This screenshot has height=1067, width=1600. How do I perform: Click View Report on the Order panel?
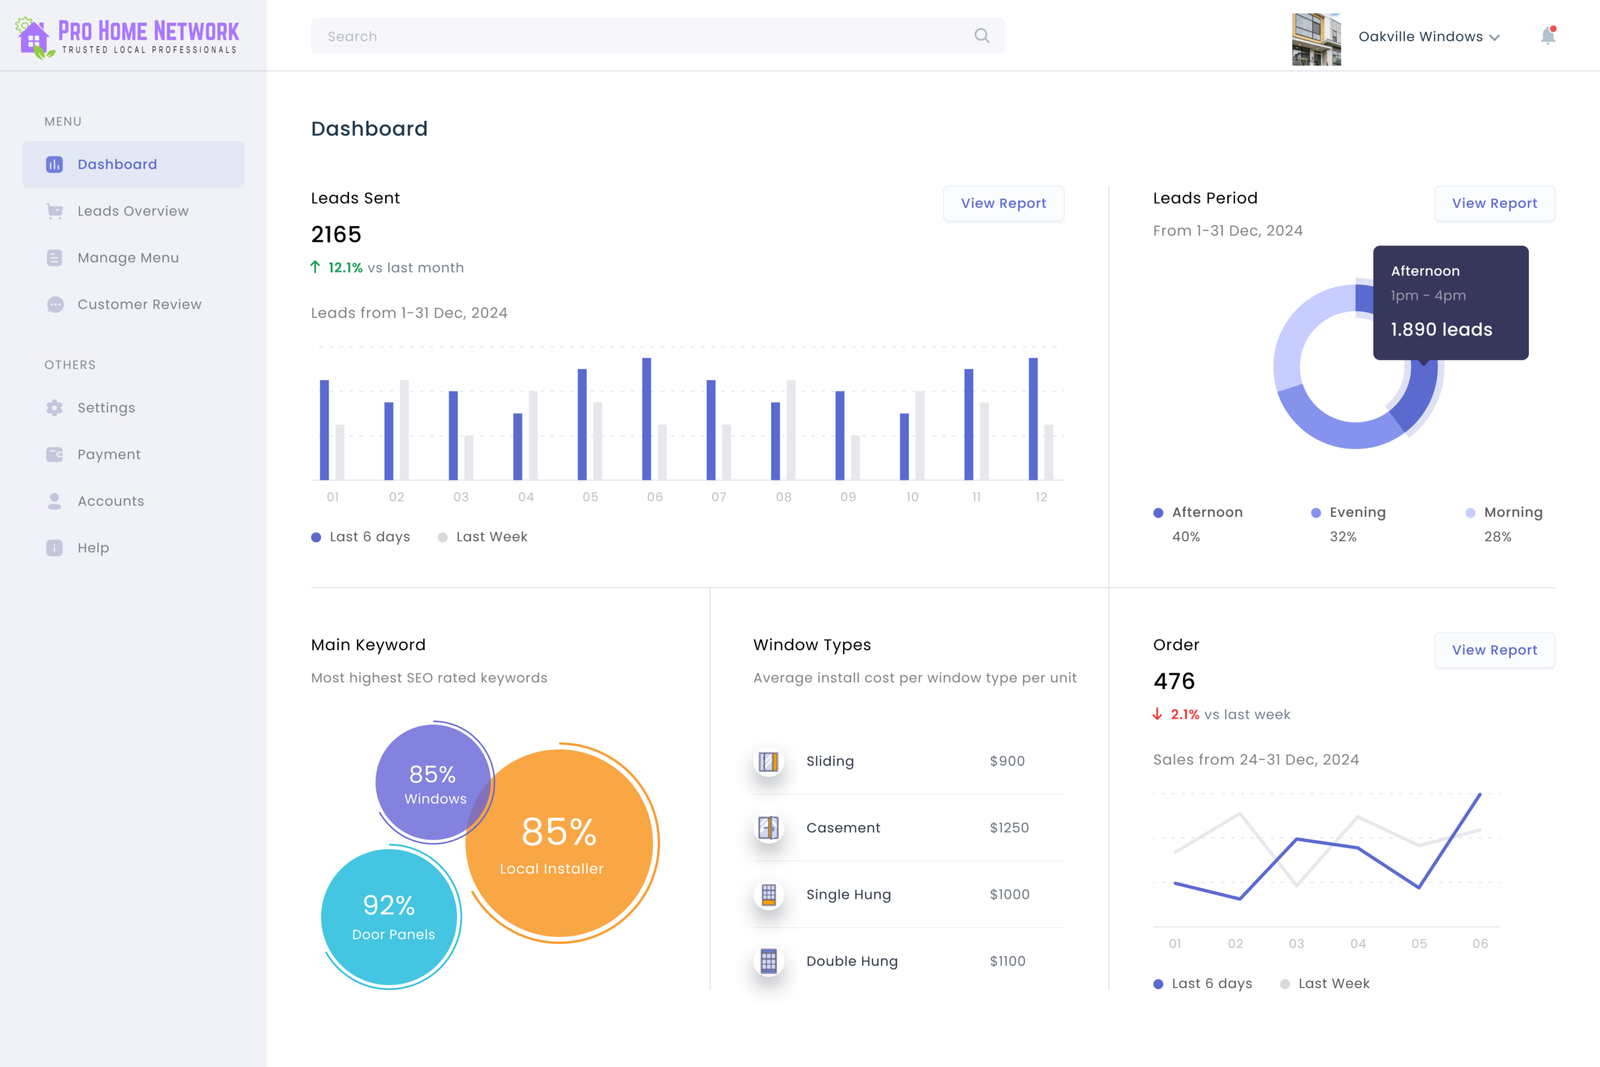point(1494,650)
